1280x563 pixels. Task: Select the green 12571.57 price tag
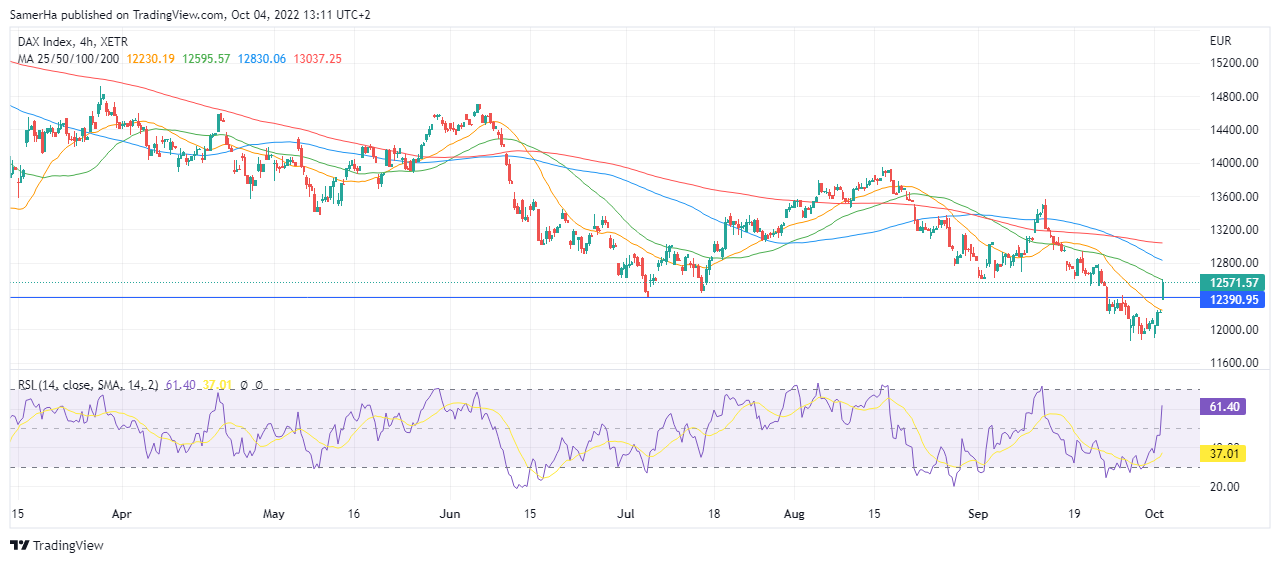click(x=1236, y=283)
